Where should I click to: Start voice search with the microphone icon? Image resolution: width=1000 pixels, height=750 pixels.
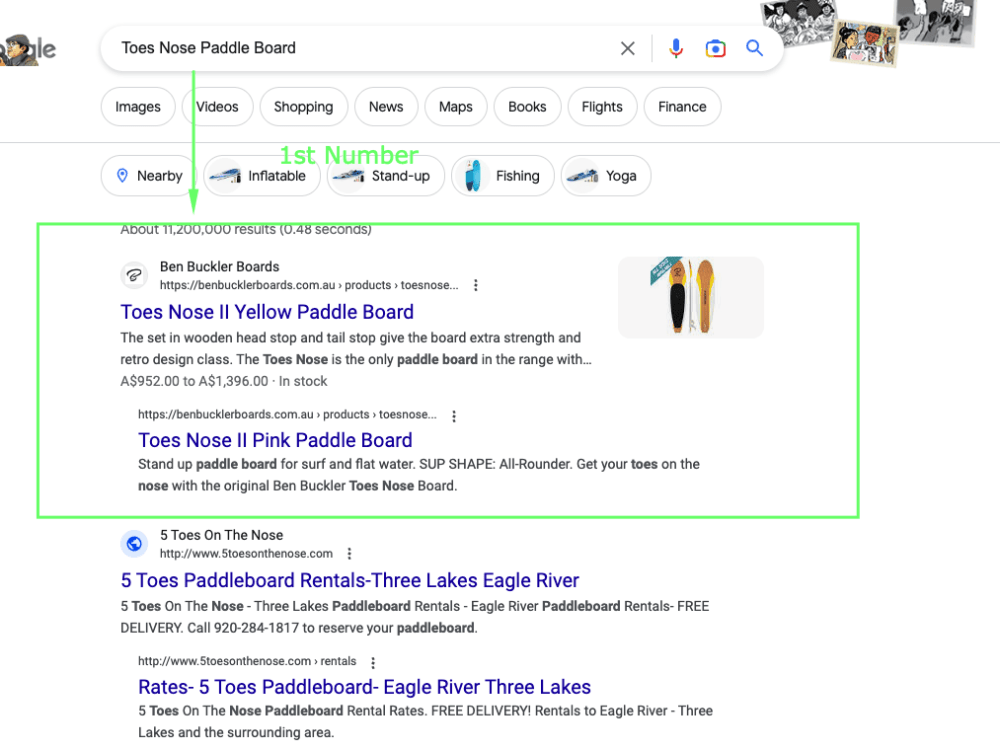point(676,48)
